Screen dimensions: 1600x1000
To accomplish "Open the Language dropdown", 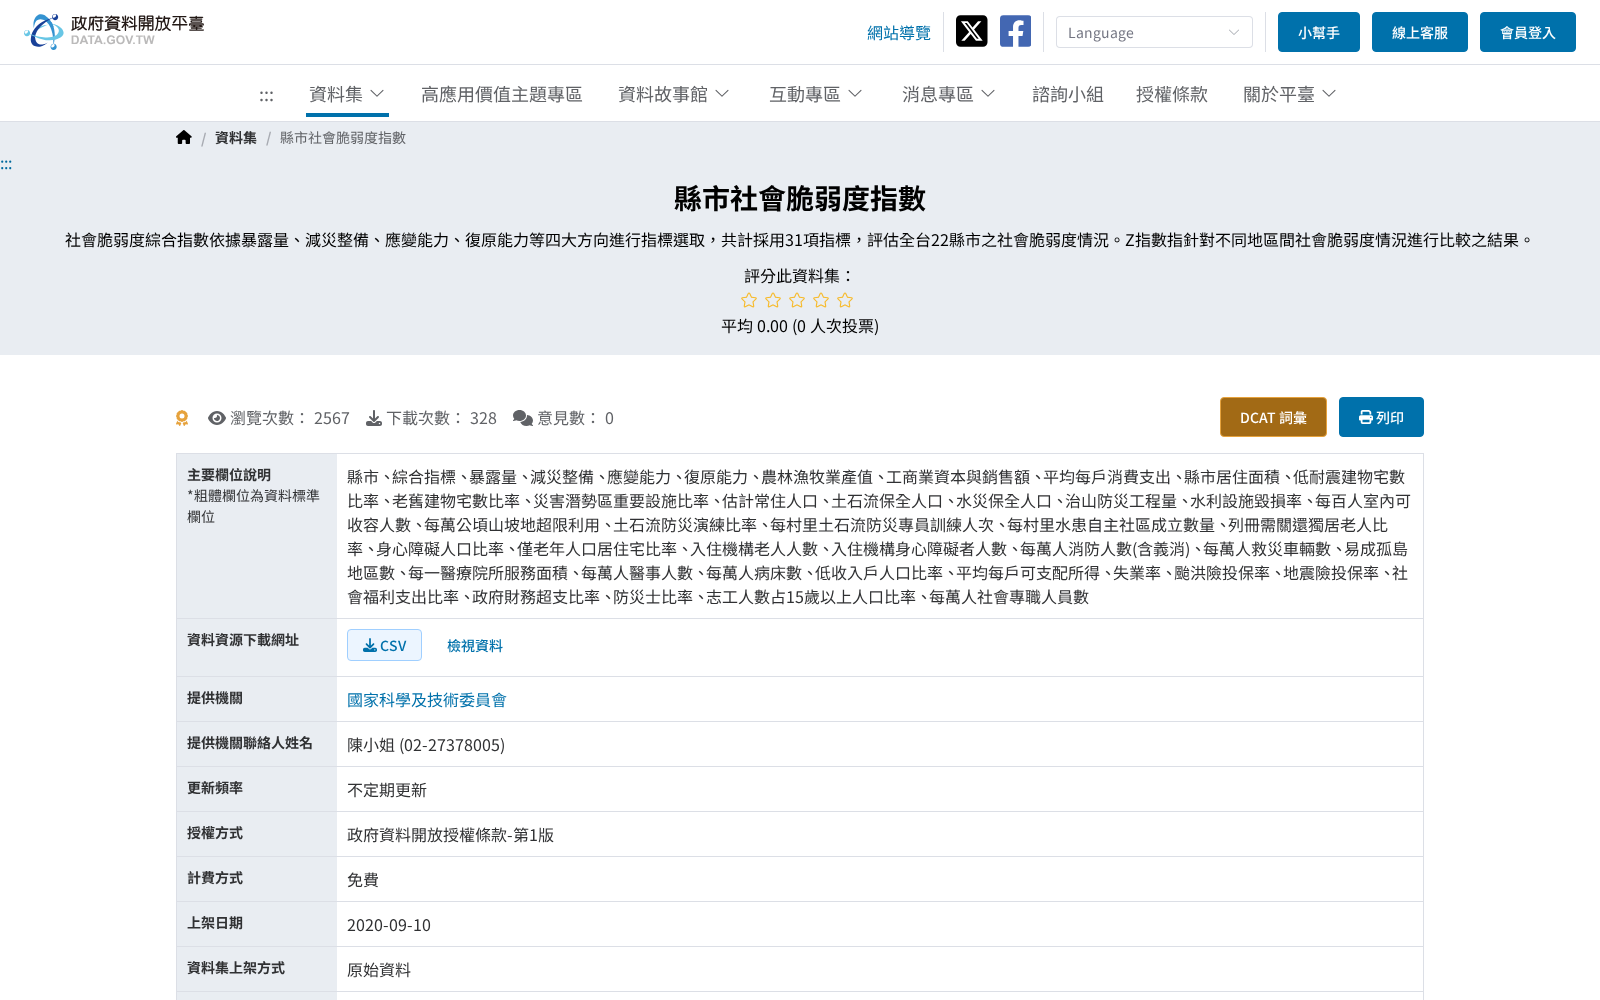I will point(1154,32).
